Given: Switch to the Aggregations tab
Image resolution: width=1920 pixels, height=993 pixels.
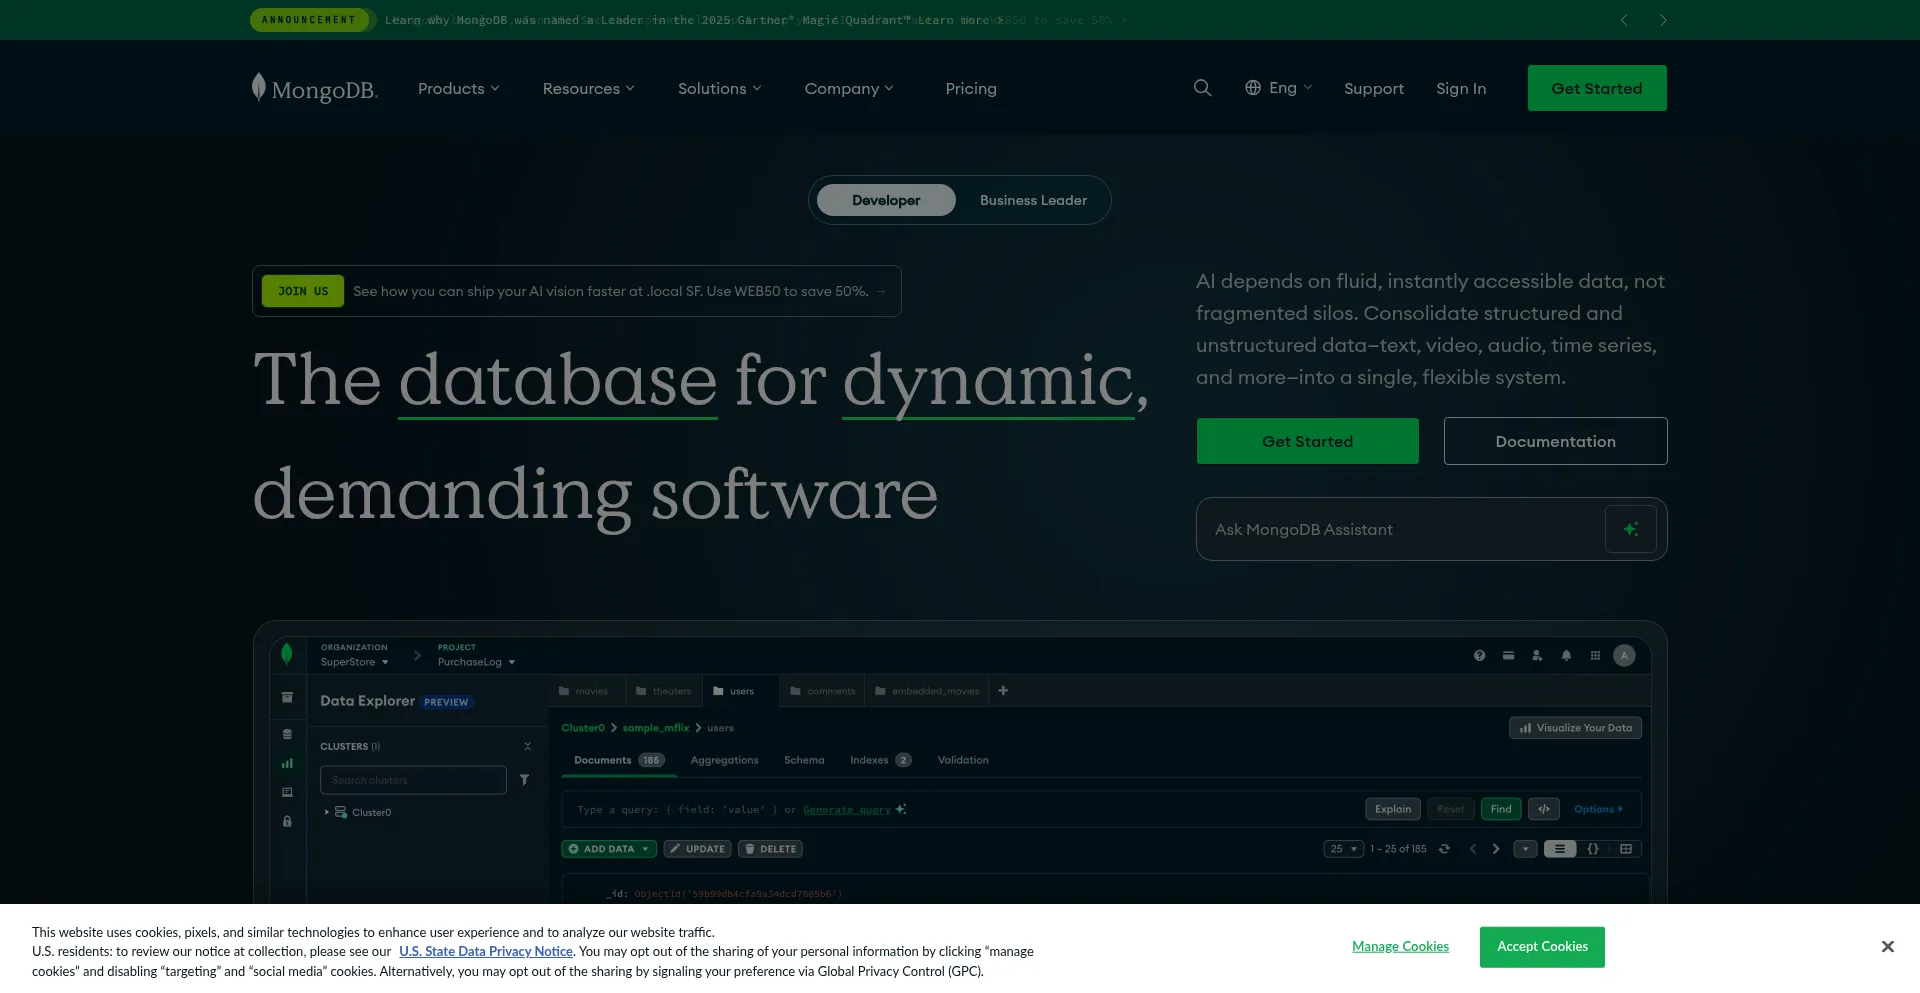Looking at the screenshot, I should click(x=724, y=760).
